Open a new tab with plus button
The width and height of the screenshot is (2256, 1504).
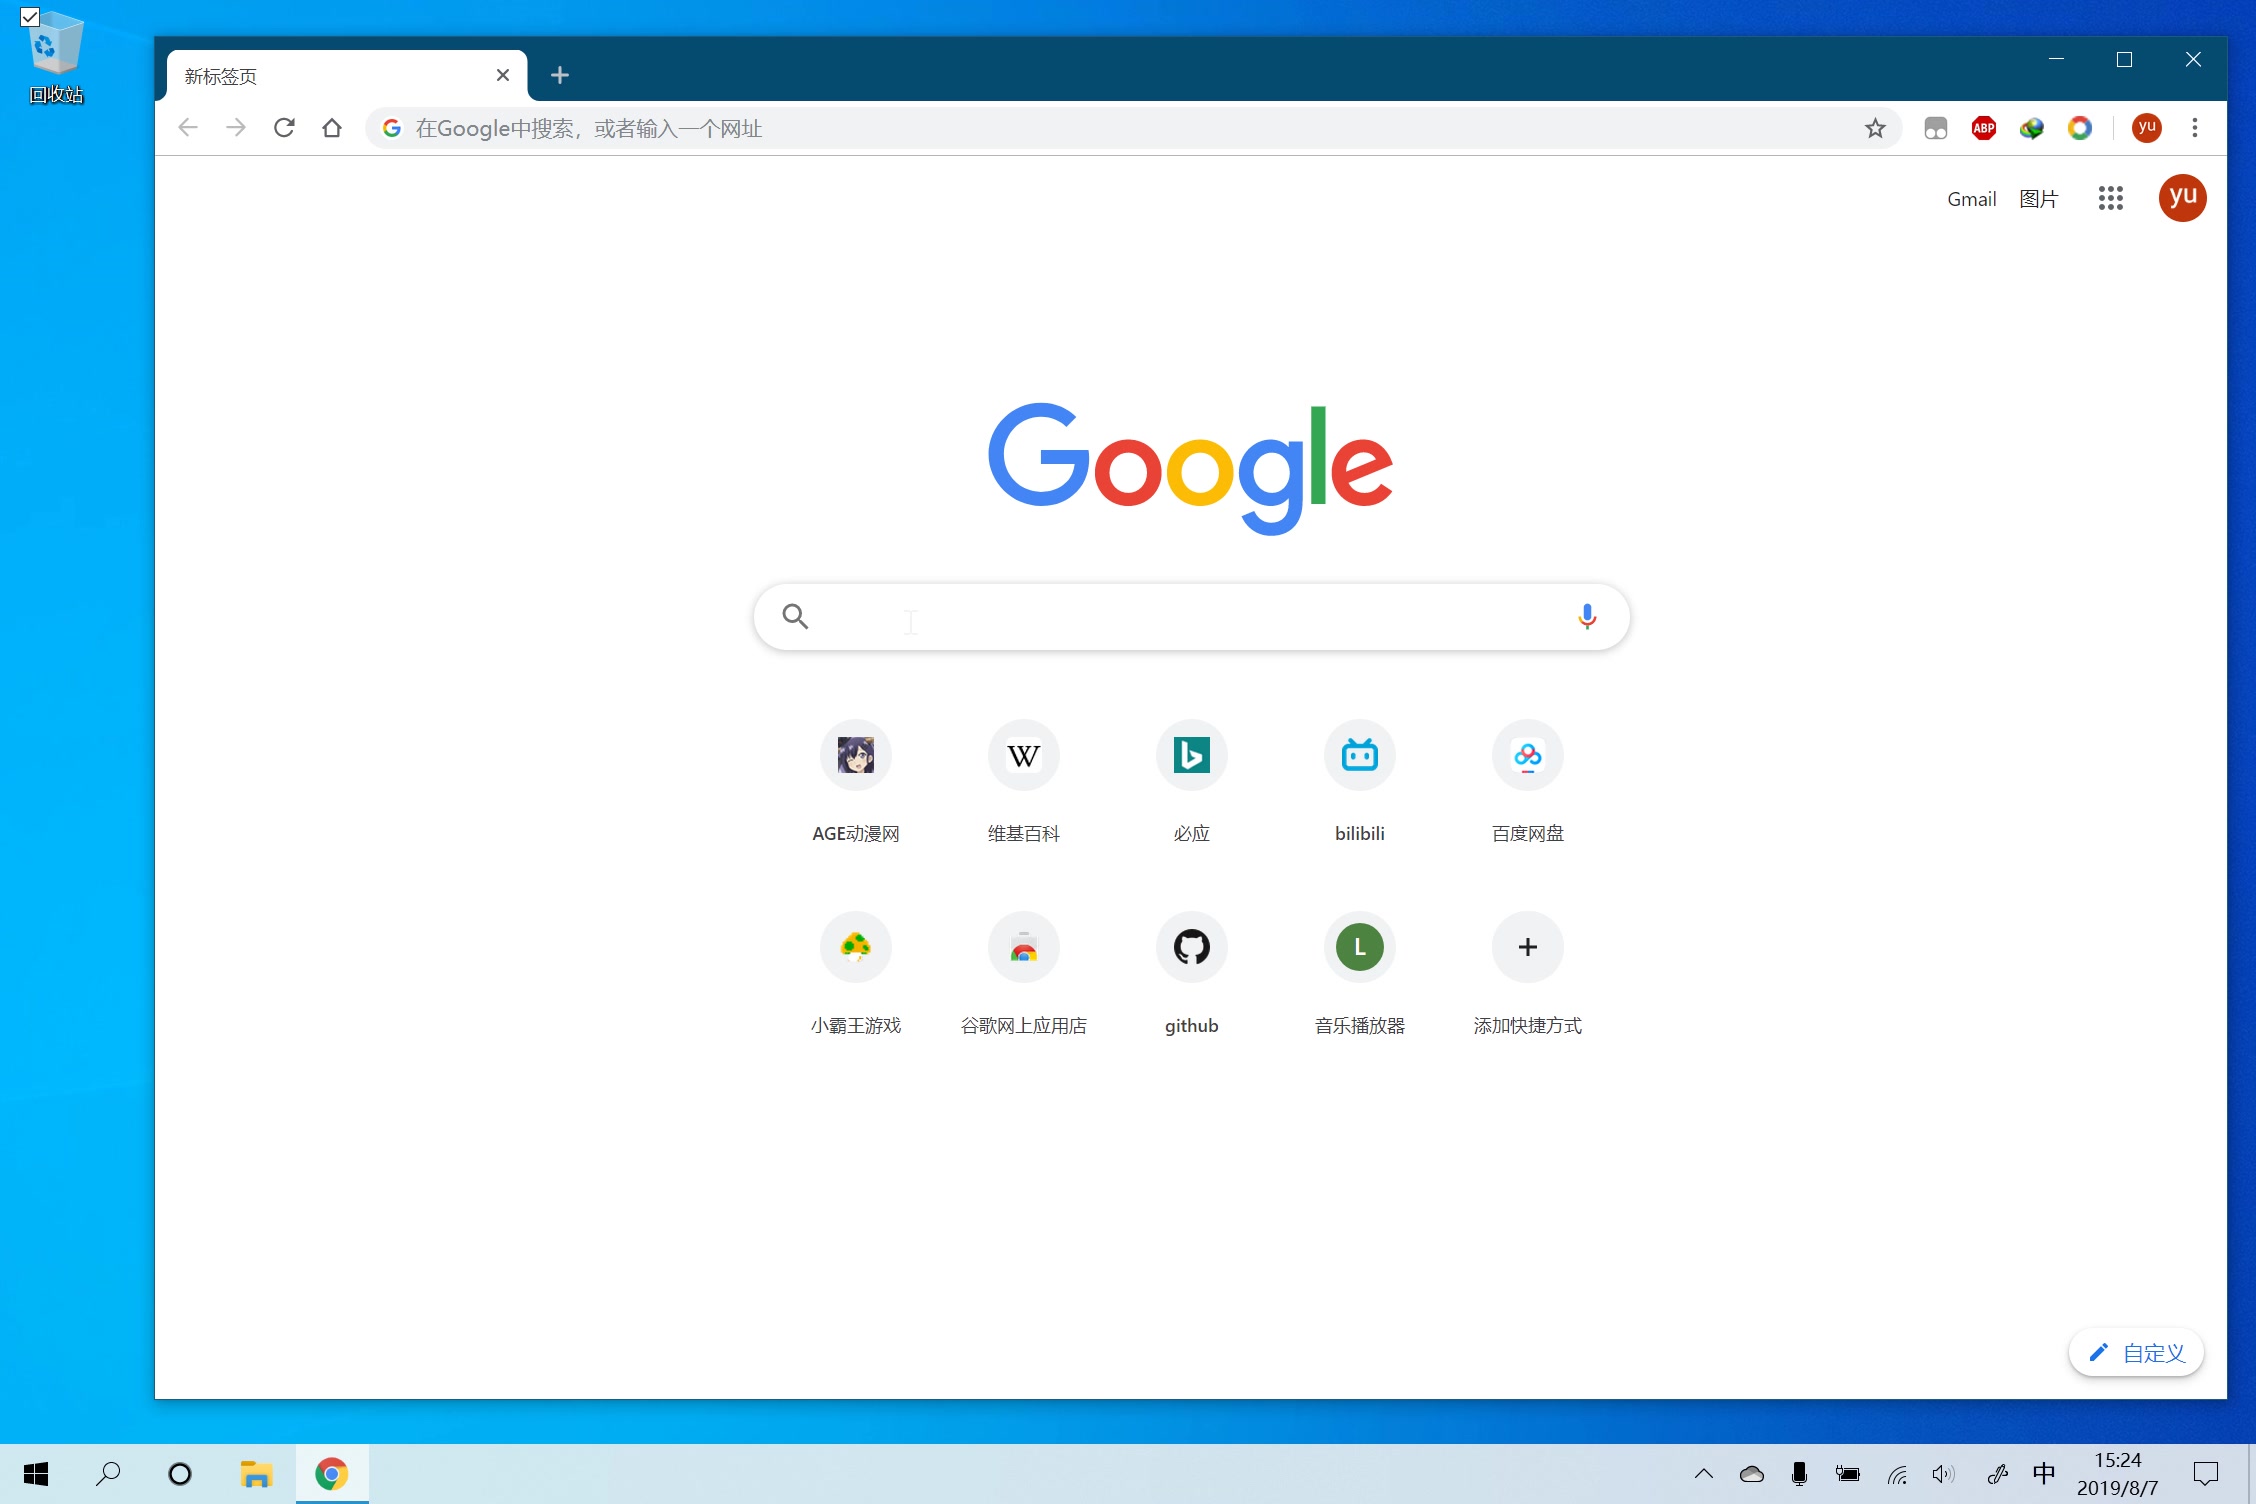click(560, 75)
